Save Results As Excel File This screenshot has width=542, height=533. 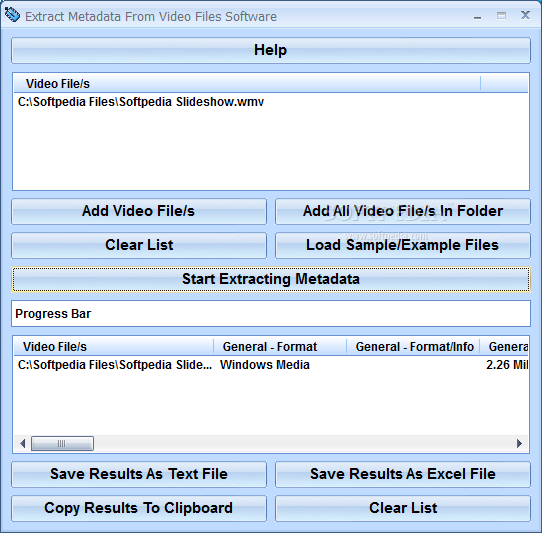pyautogui.click(x=403, y=474)
